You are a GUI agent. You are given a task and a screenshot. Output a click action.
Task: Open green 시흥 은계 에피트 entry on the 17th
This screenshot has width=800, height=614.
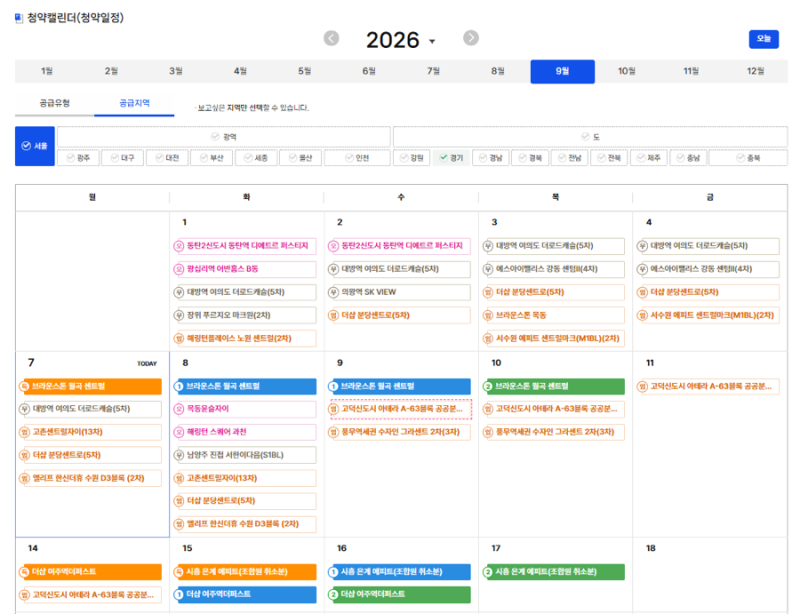[554, 572]
